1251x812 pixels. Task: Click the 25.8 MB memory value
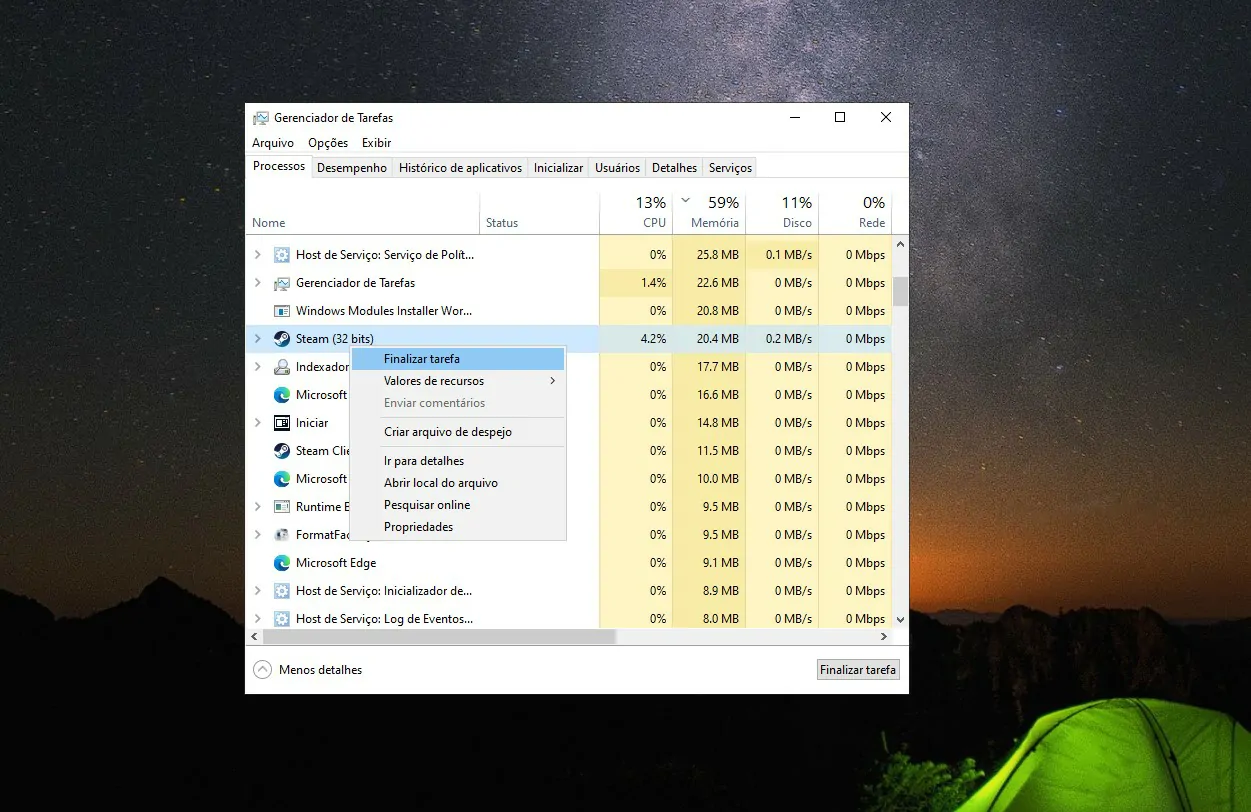pyautogui.click(x=718, y=255)
